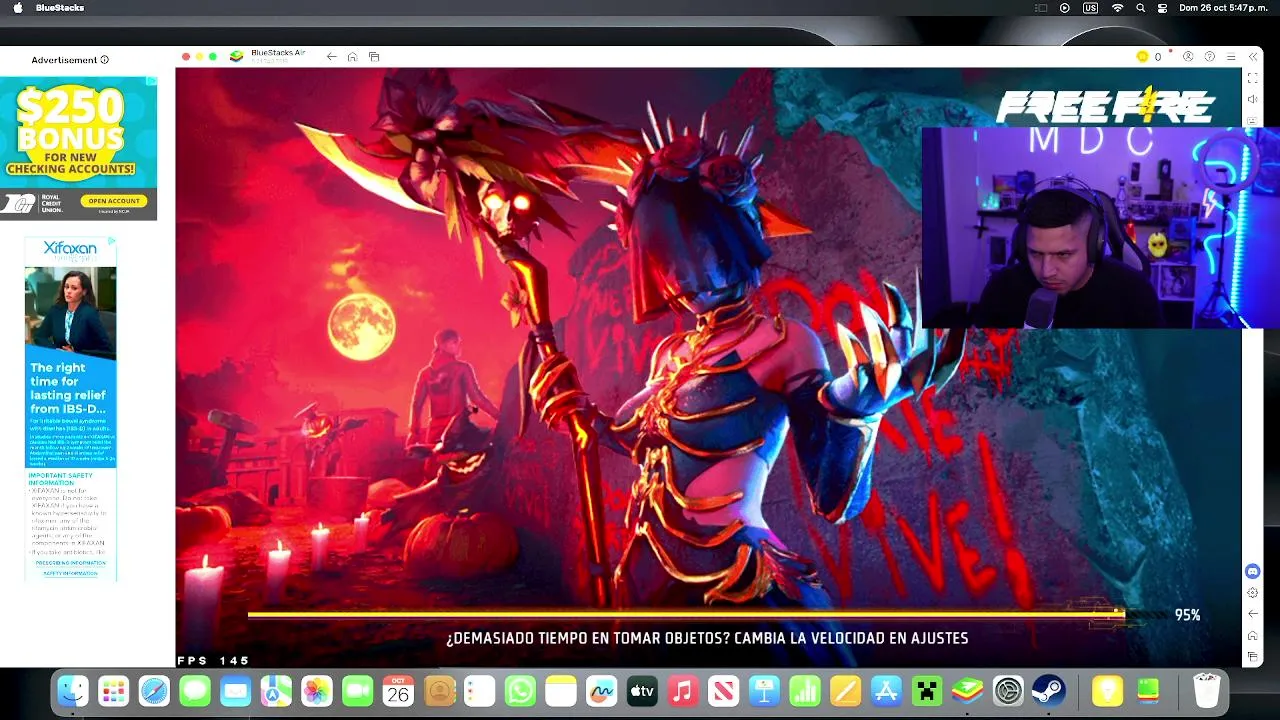Open the BlueStacks account profile icon

(x=1188, y=57)
